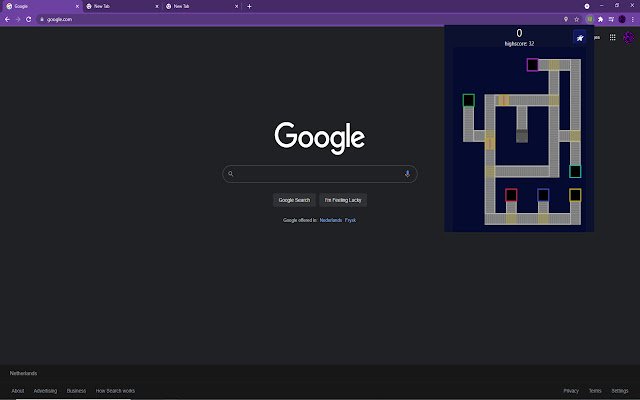Viewport: 640px width, 400px height.
Task: Open a new tab with plus button
Action: (249, 6)
